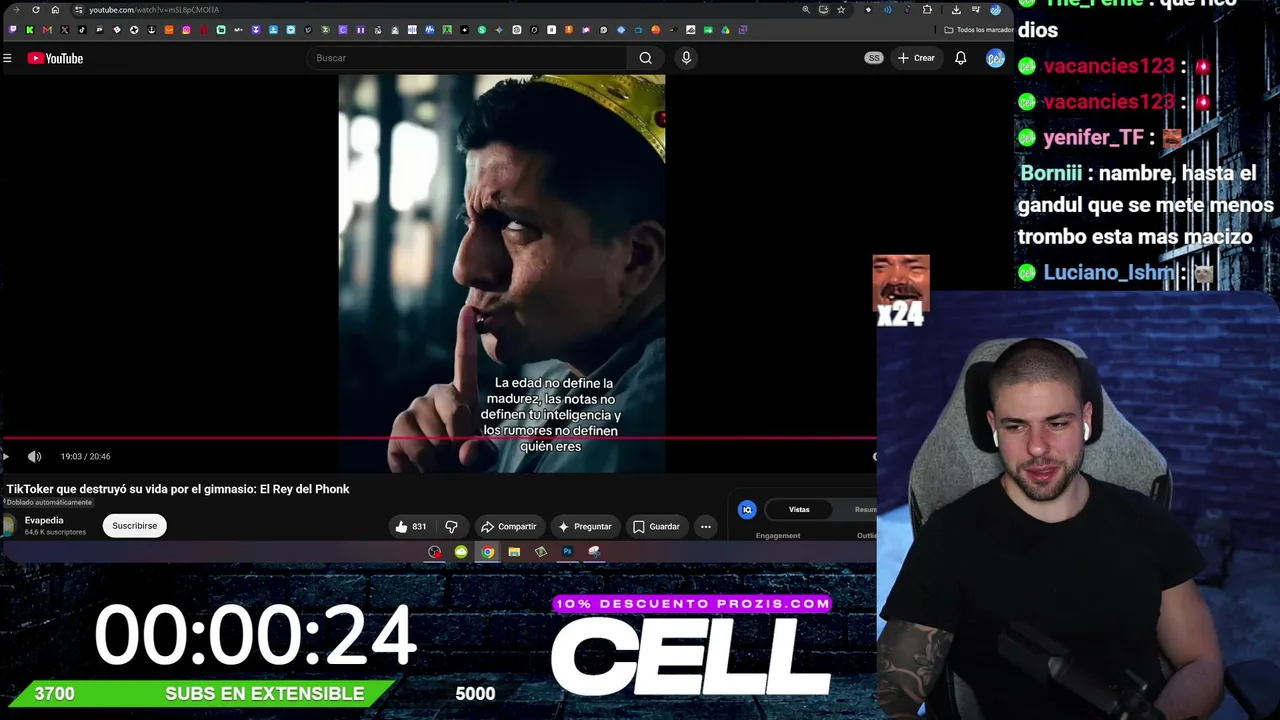Image resolution: width=1280 pixels, height=720 pixels.
Task: Share the video with Compartir
Action: [508, 526]
